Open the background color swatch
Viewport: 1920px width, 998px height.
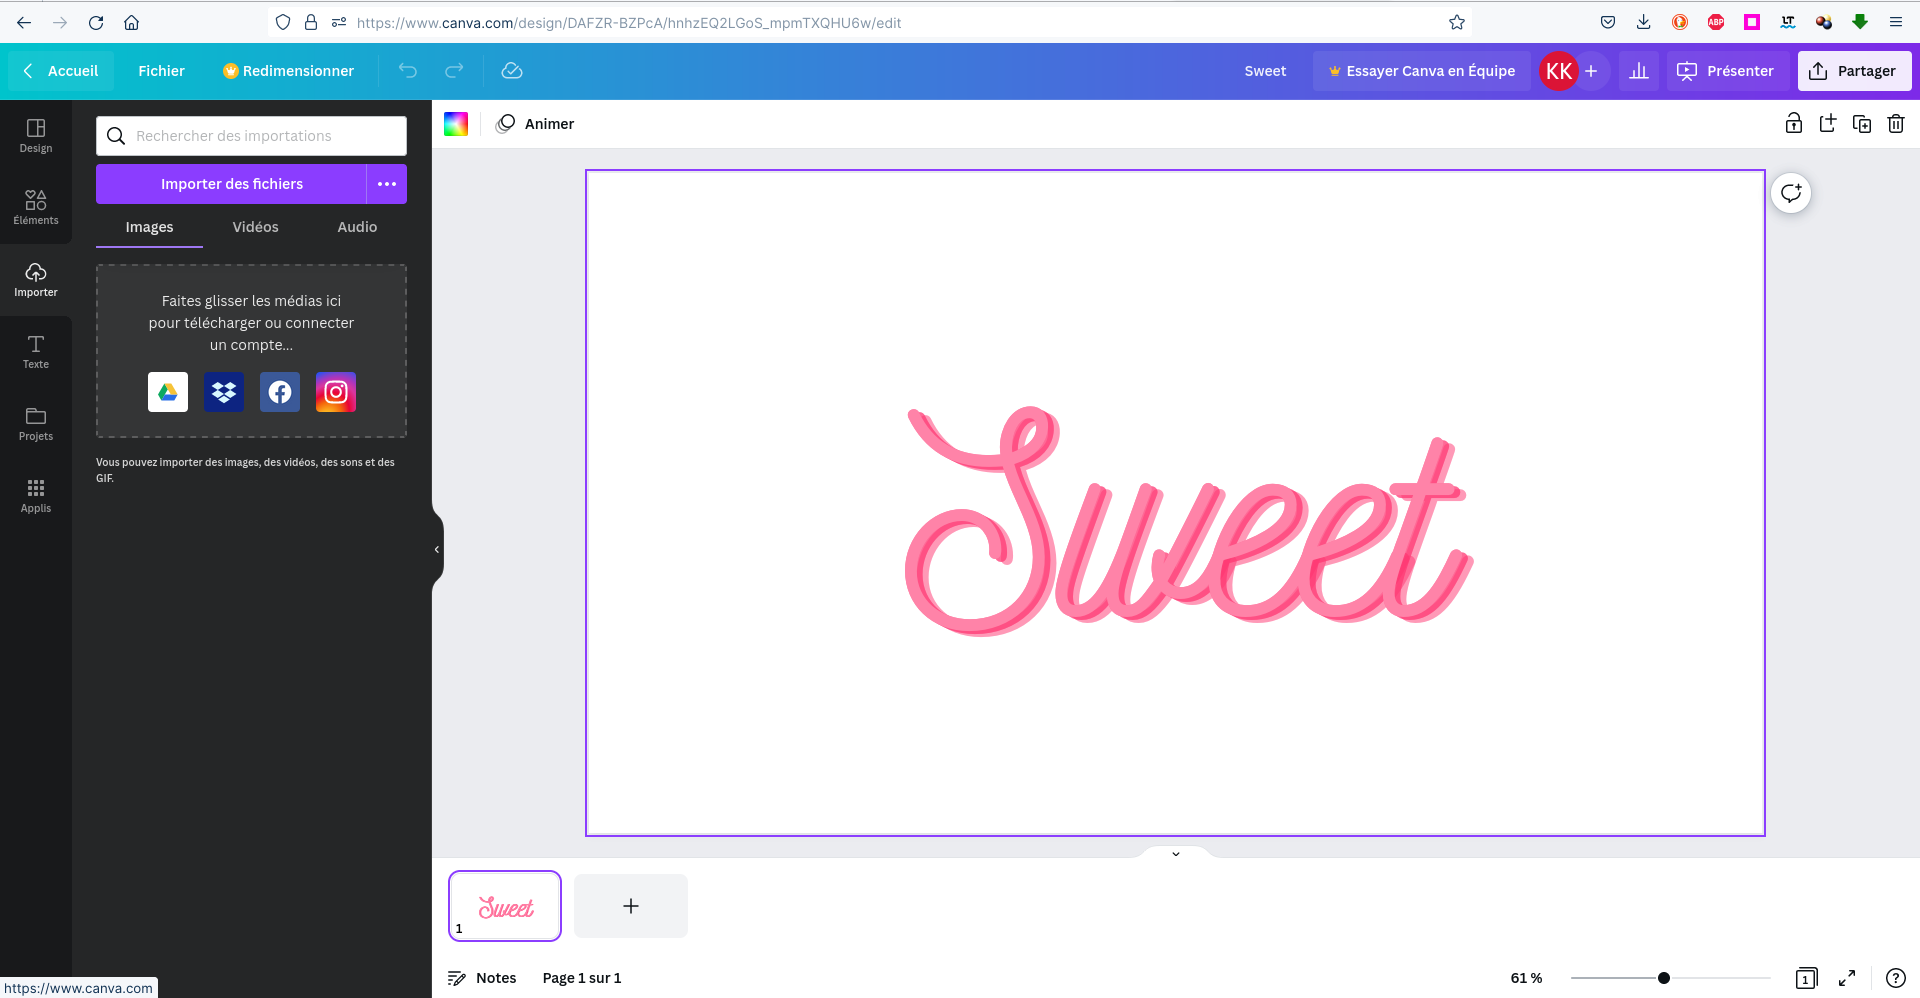[456, 124]
